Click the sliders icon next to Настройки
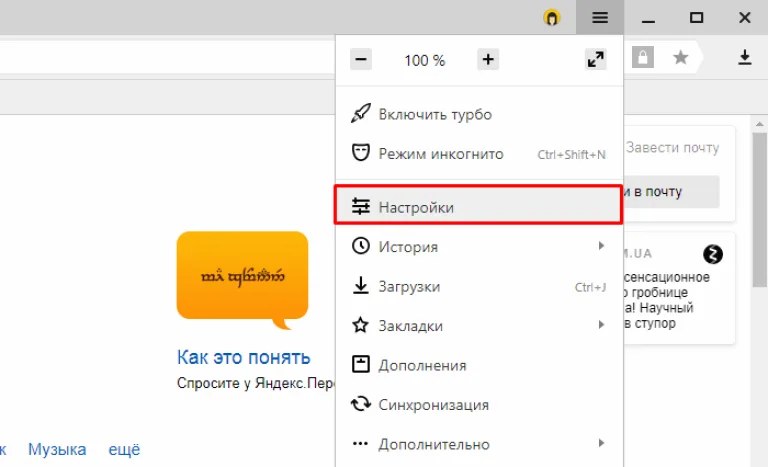 [x=361, y=206]
